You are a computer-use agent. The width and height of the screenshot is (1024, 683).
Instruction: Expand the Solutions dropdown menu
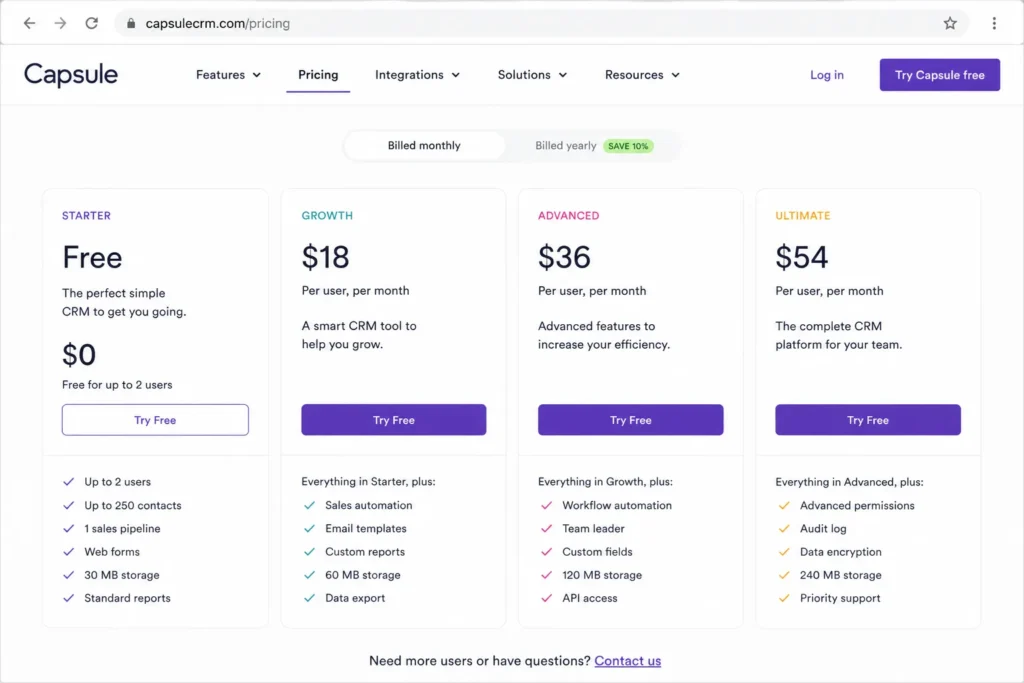point(532,75)
